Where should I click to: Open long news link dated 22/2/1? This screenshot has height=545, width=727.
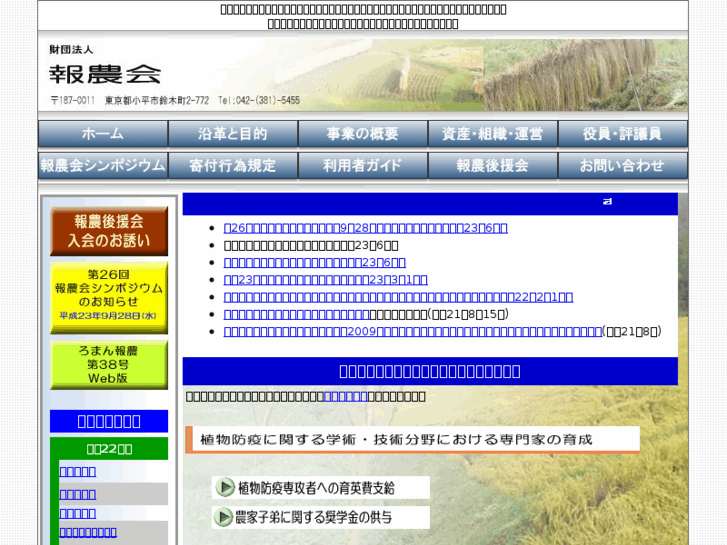tap(398, 297)
